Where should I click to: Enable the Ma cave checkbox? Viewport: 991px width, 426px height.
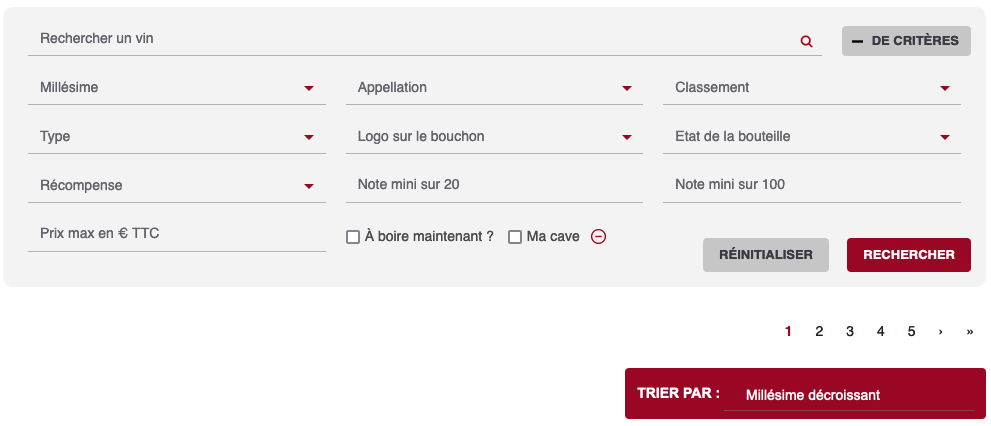515,237
